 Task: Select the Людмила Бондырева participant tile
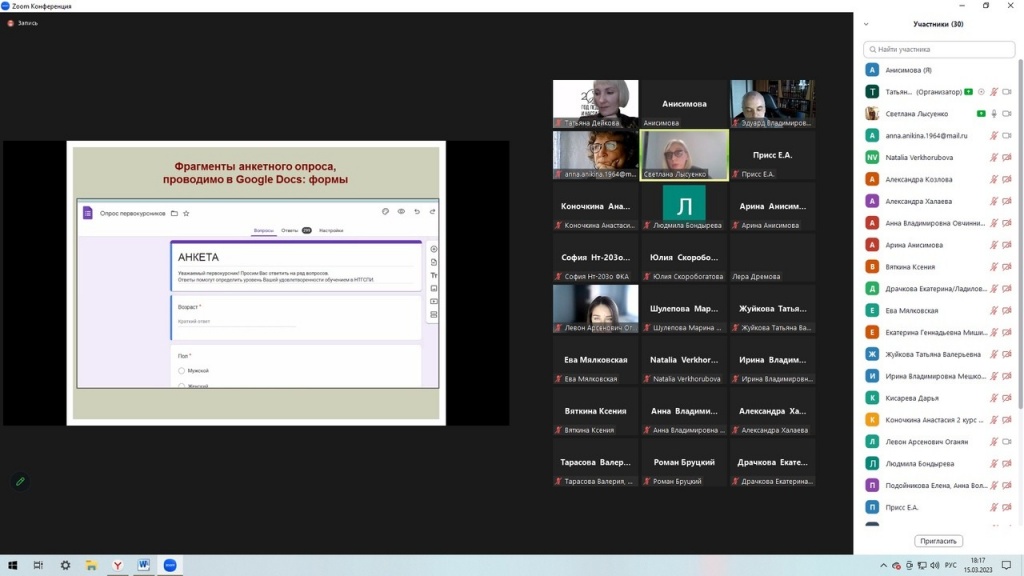(684, 207)
